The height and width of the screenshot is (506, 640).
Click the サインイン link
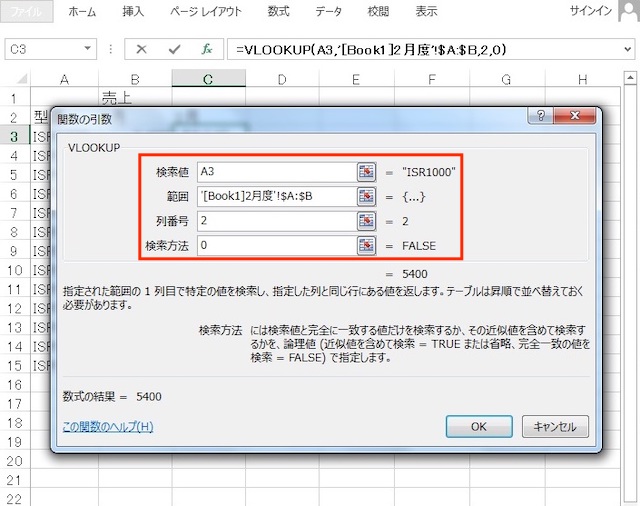pyautogui.click(x=591, y=11)
